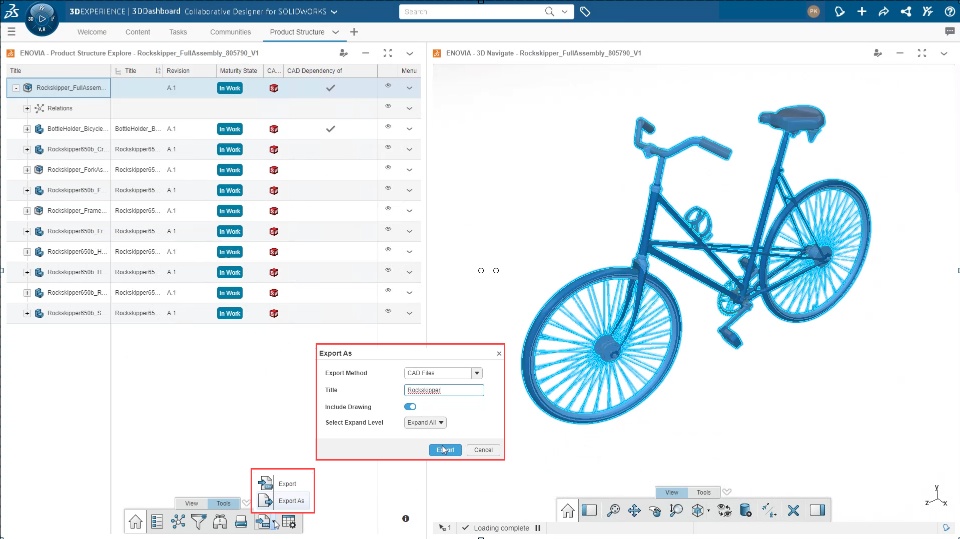Select the pan arrows tool in 3D toolbar

[634, 510]
